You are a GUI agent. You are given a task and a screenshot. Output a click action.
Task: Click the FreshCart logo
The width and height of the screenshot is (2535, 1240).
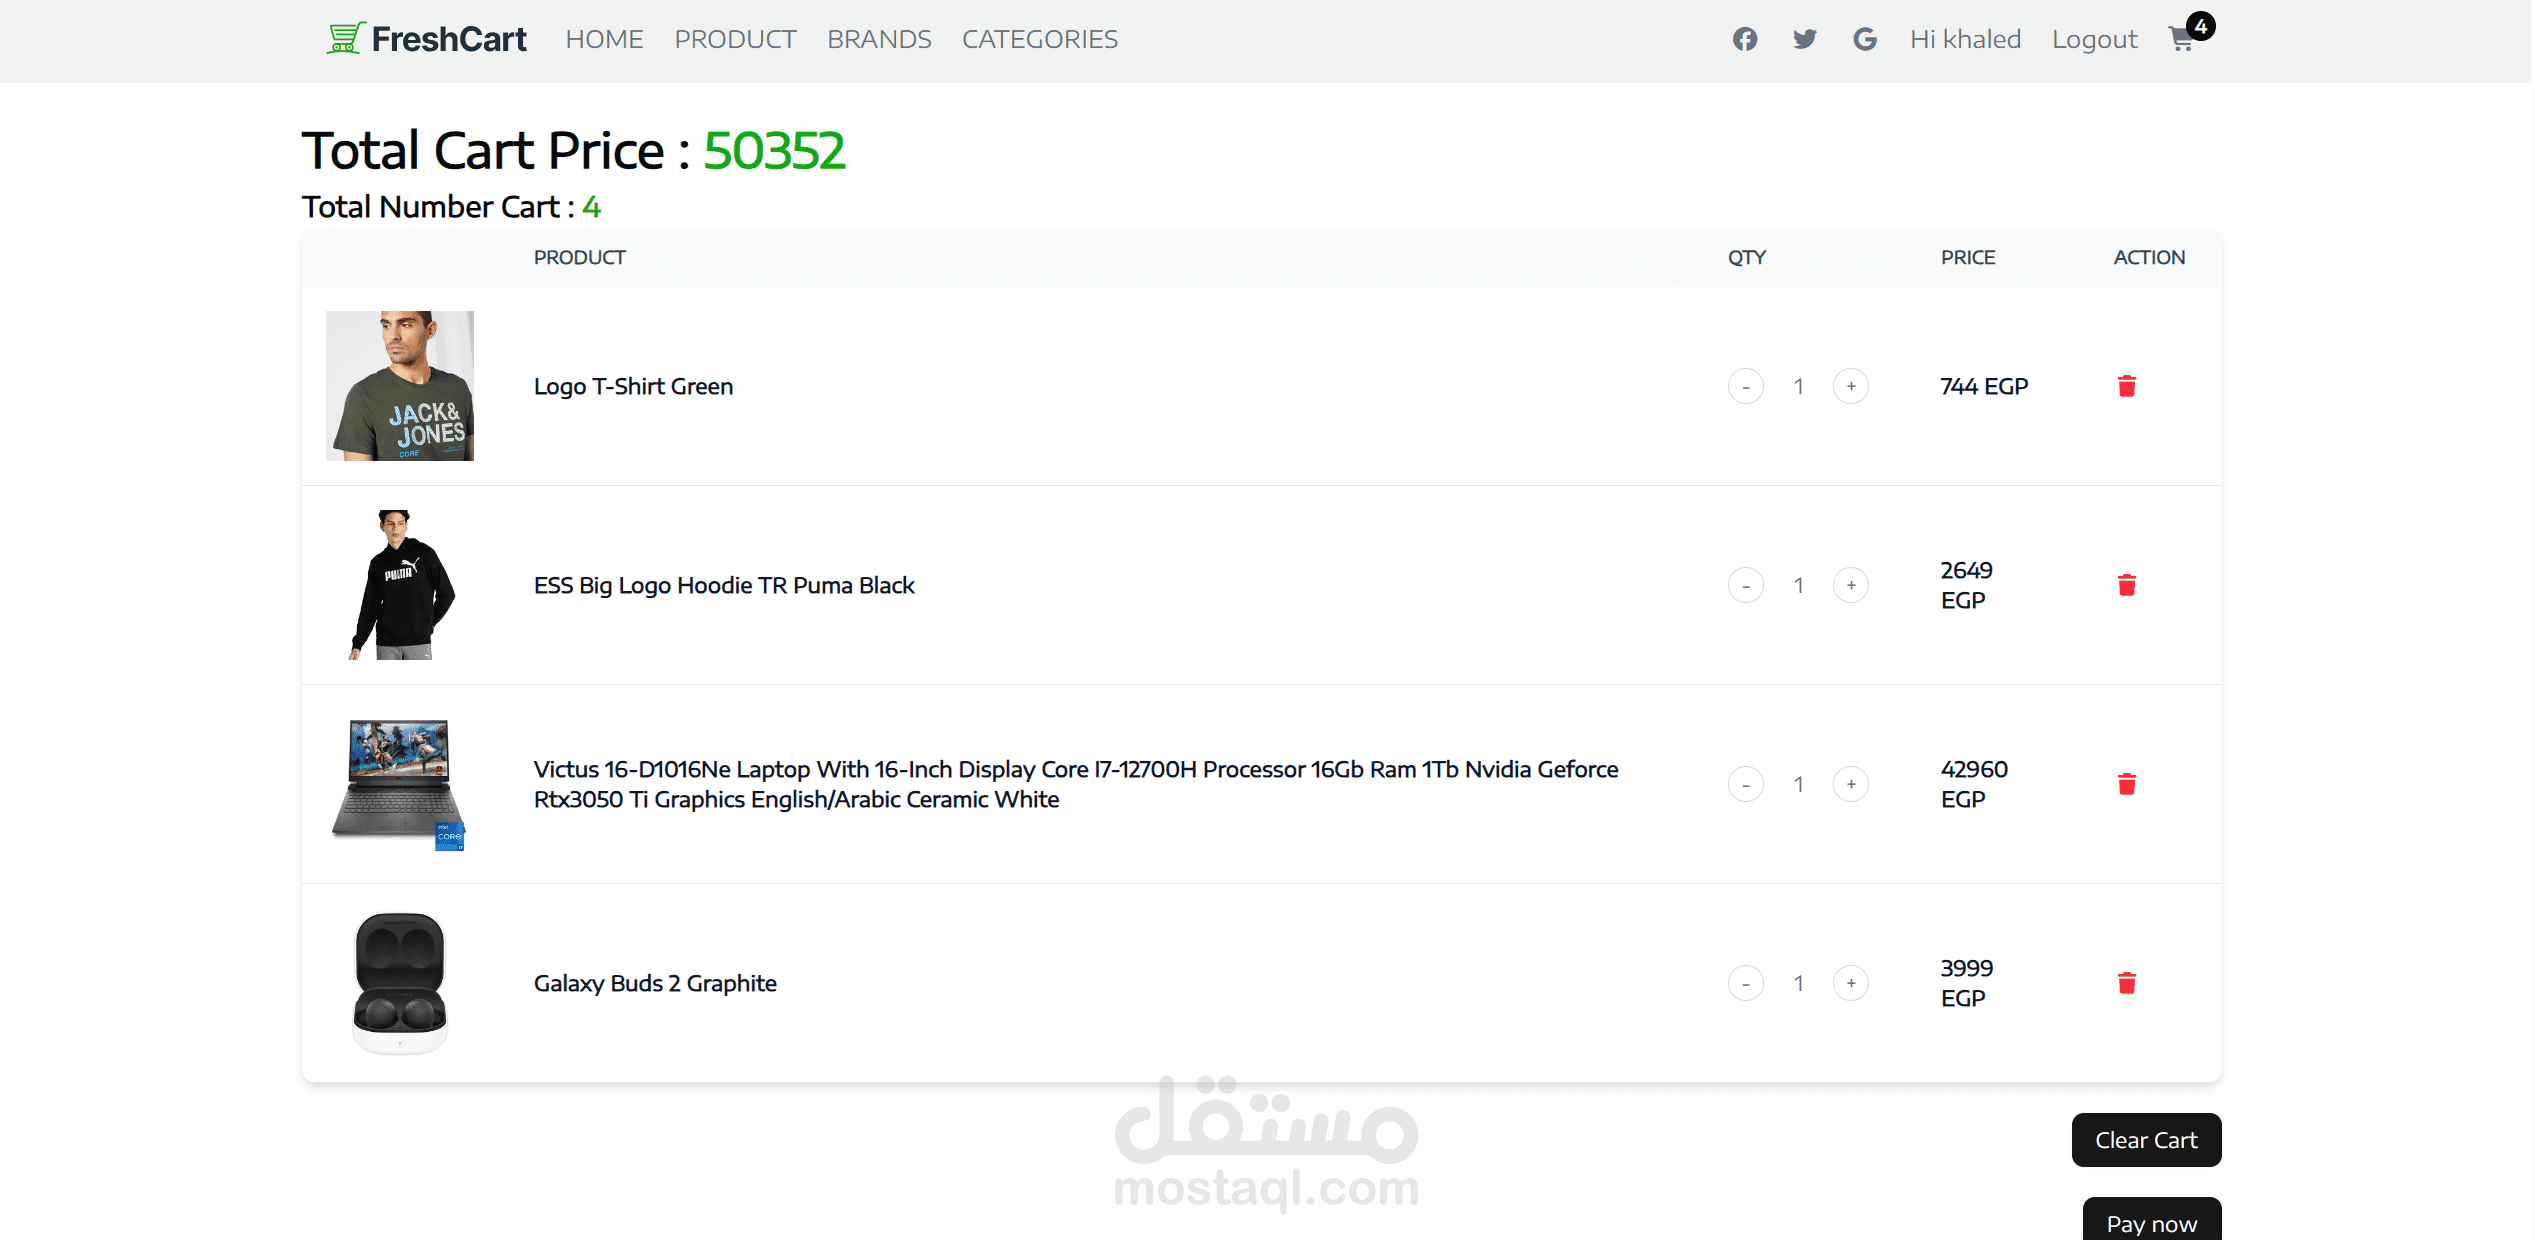(x=427, y=39)
